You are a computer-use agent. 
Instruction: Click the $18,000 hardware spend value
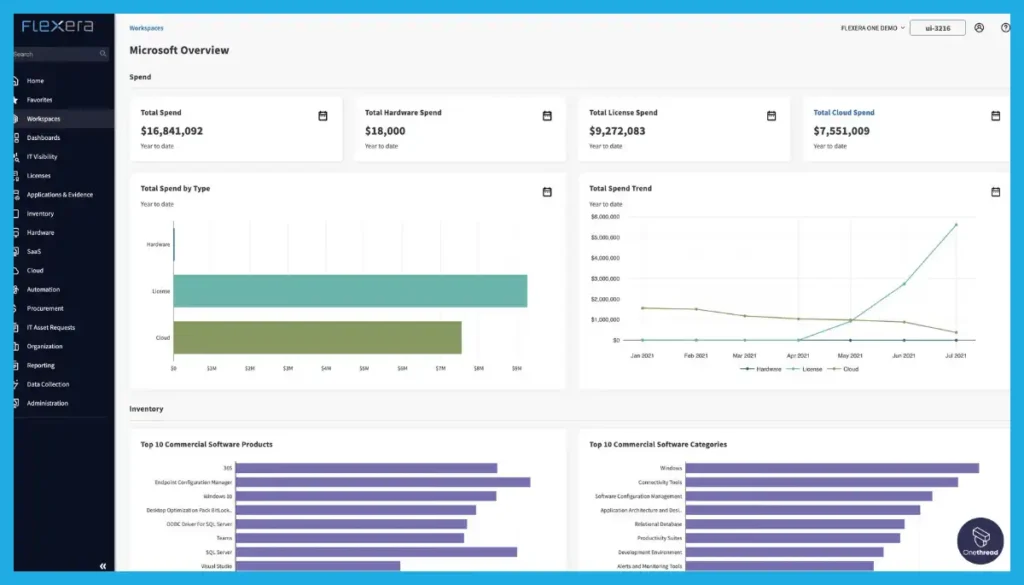(385, 131)
